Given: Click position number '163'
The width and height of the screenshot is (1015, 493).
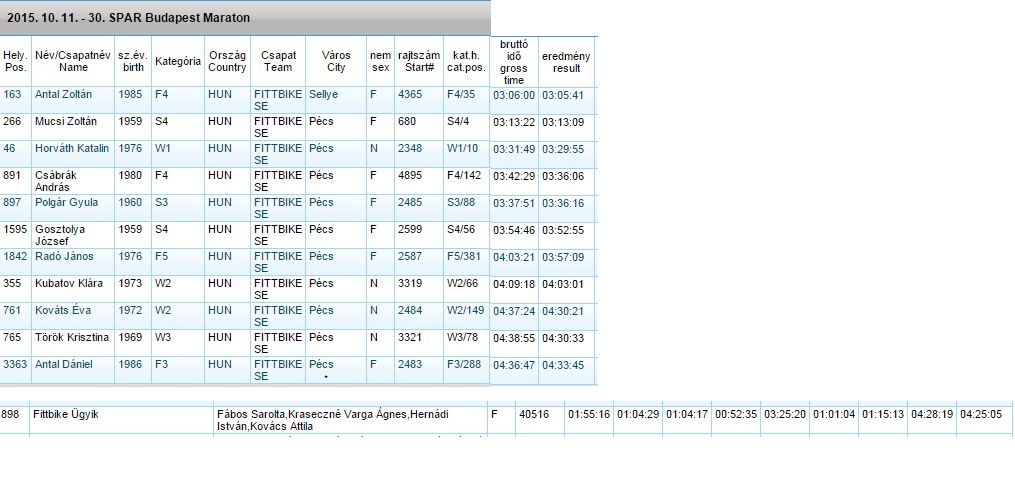Looking at the screenshot, I should [x=12, y=94].
